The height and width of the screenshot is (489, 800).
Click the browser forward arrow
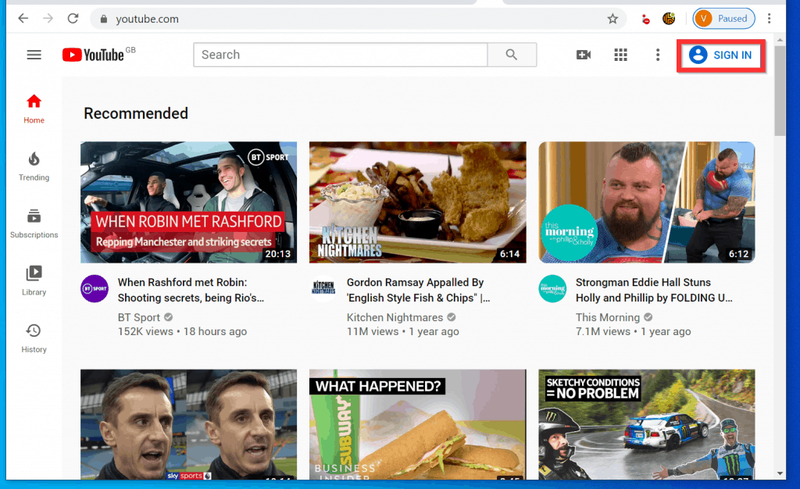(48, 19)
